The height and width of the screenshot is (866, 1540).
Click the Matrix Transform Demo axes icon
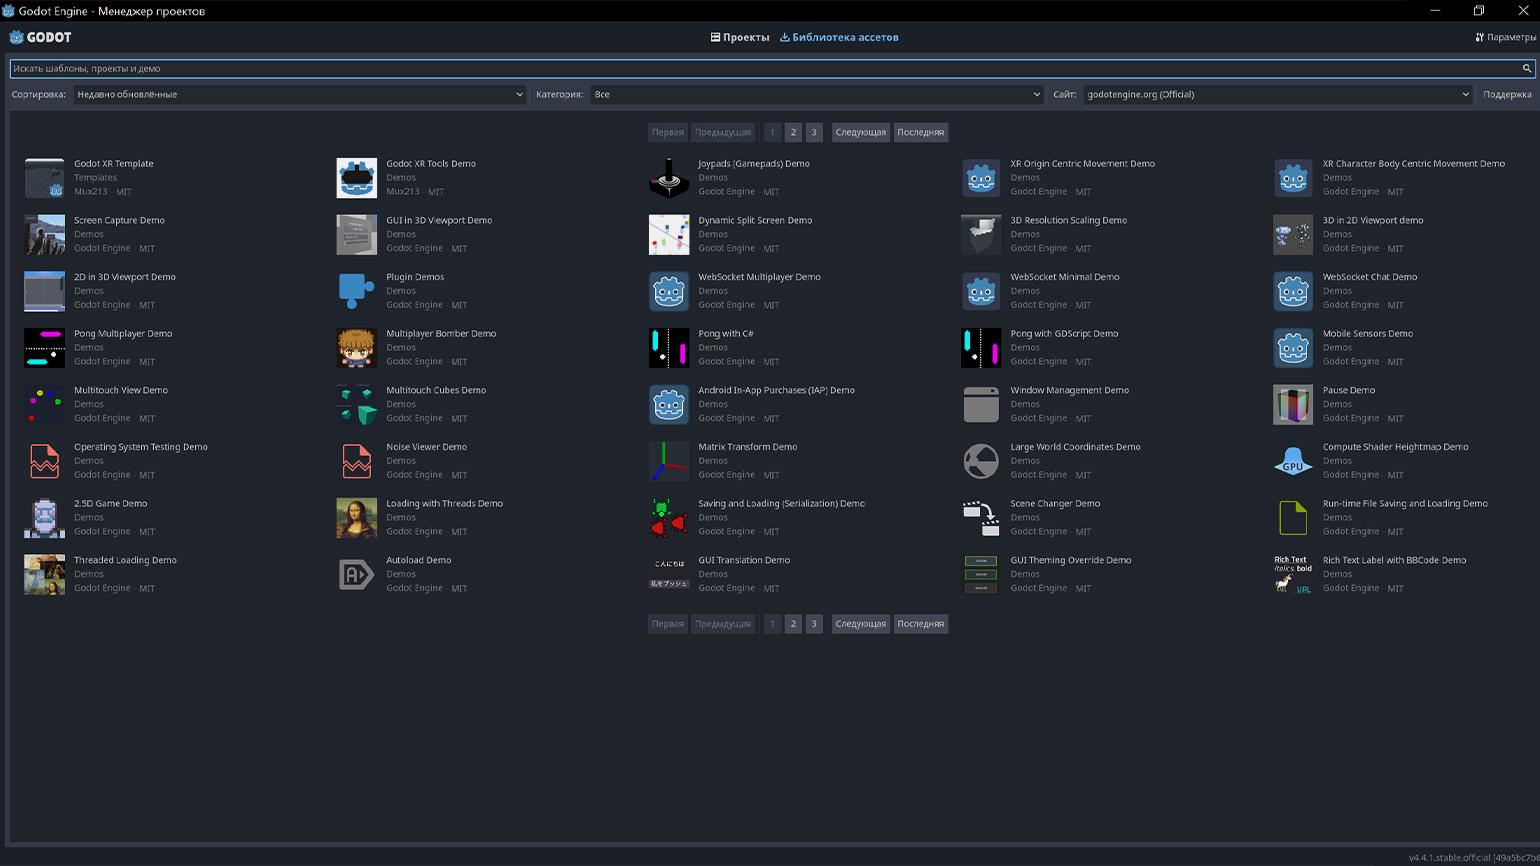pos(669,461)
